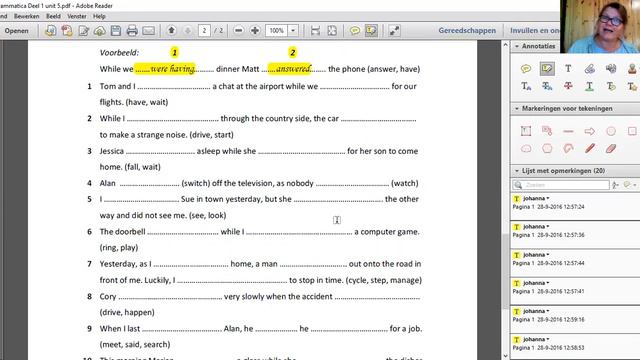640x360 pixels.
Task: Go to previous page arrow
Action: (x=171, y=30)
